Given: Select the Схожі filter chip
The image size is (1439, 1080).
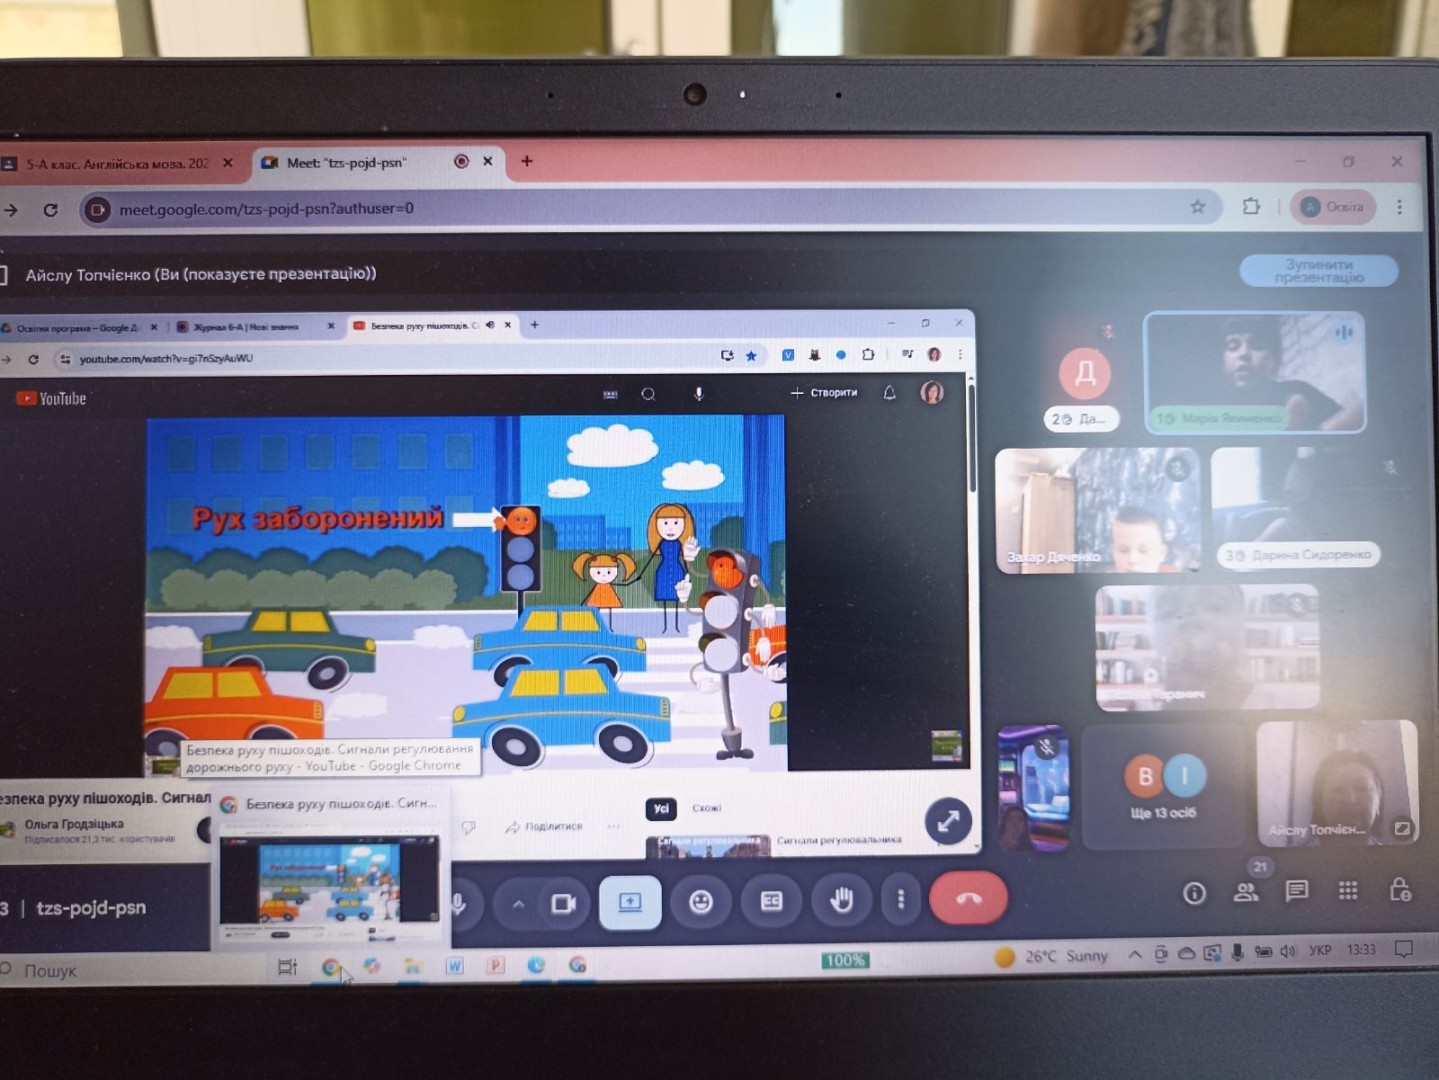Looking at the screenshot, I should [x=707, y=808].
